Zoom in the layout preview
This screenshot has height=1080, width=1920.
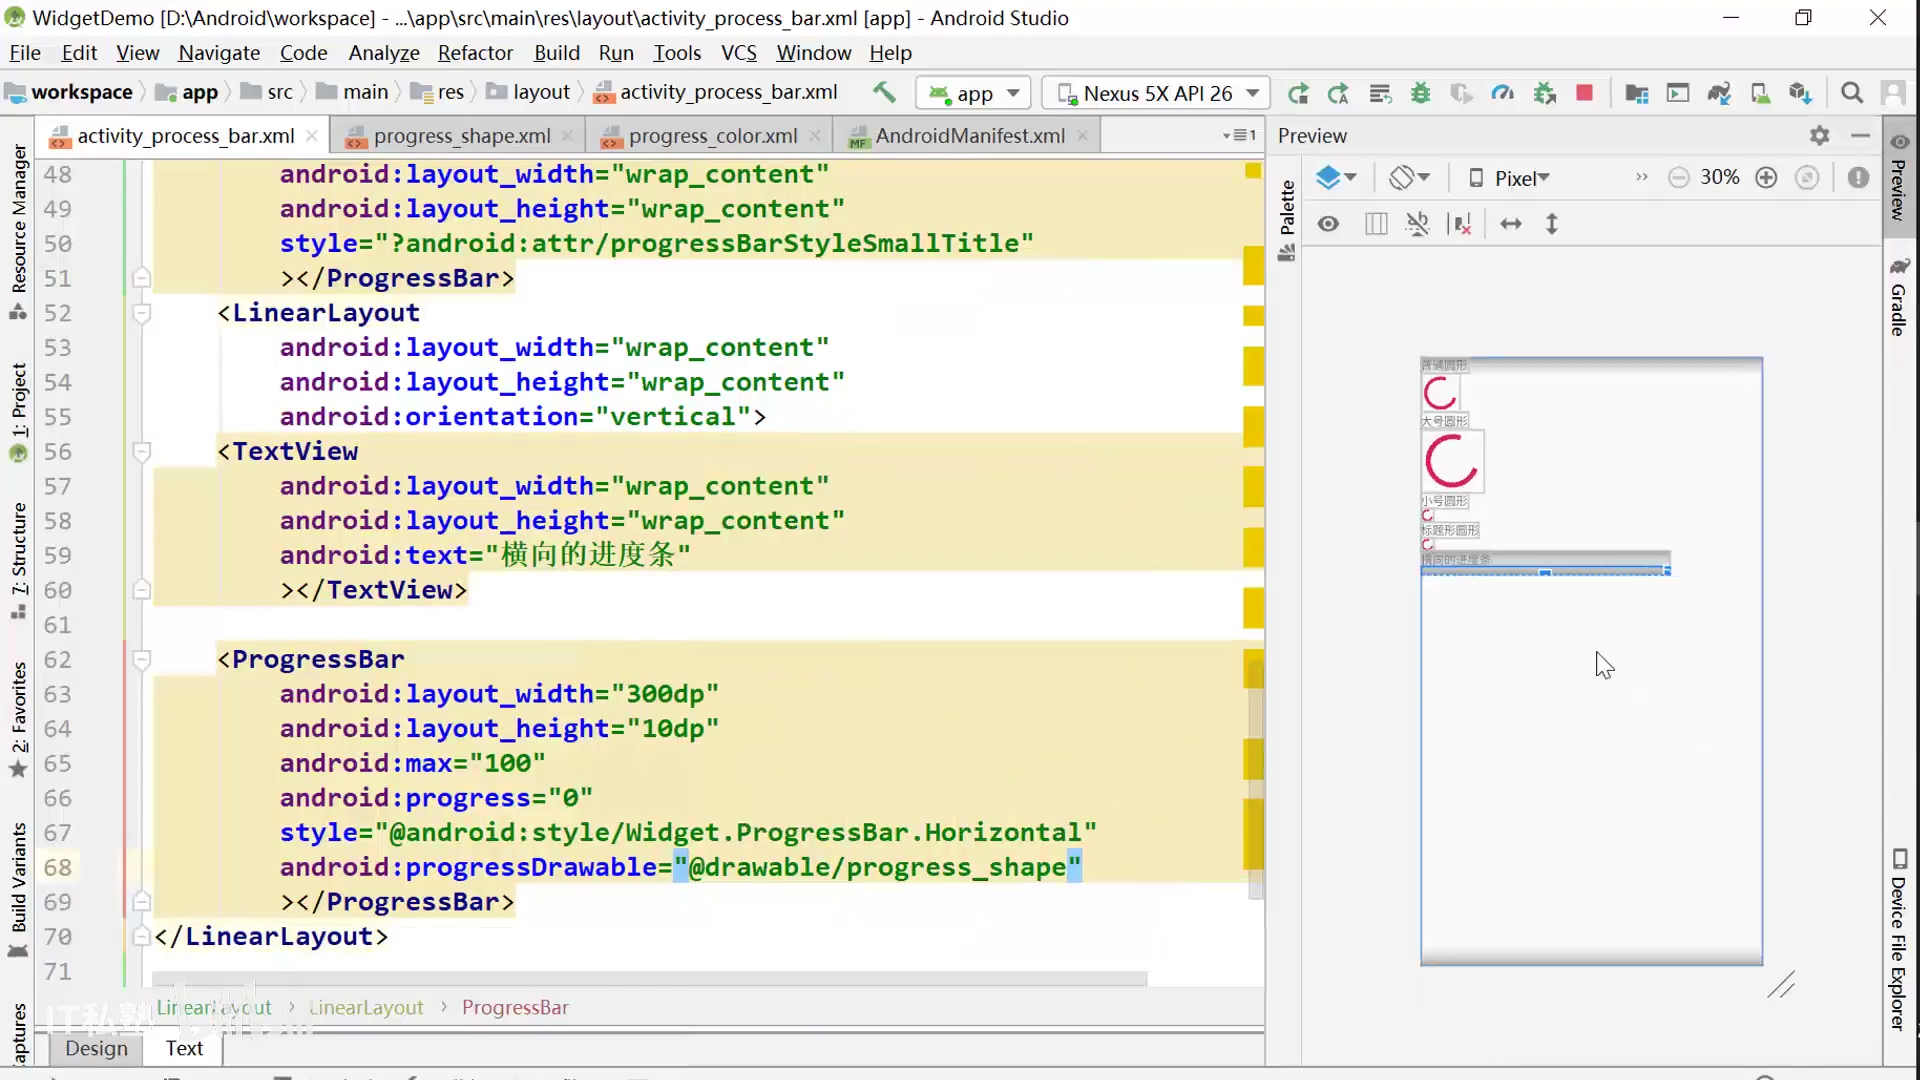coord(1767,178)
